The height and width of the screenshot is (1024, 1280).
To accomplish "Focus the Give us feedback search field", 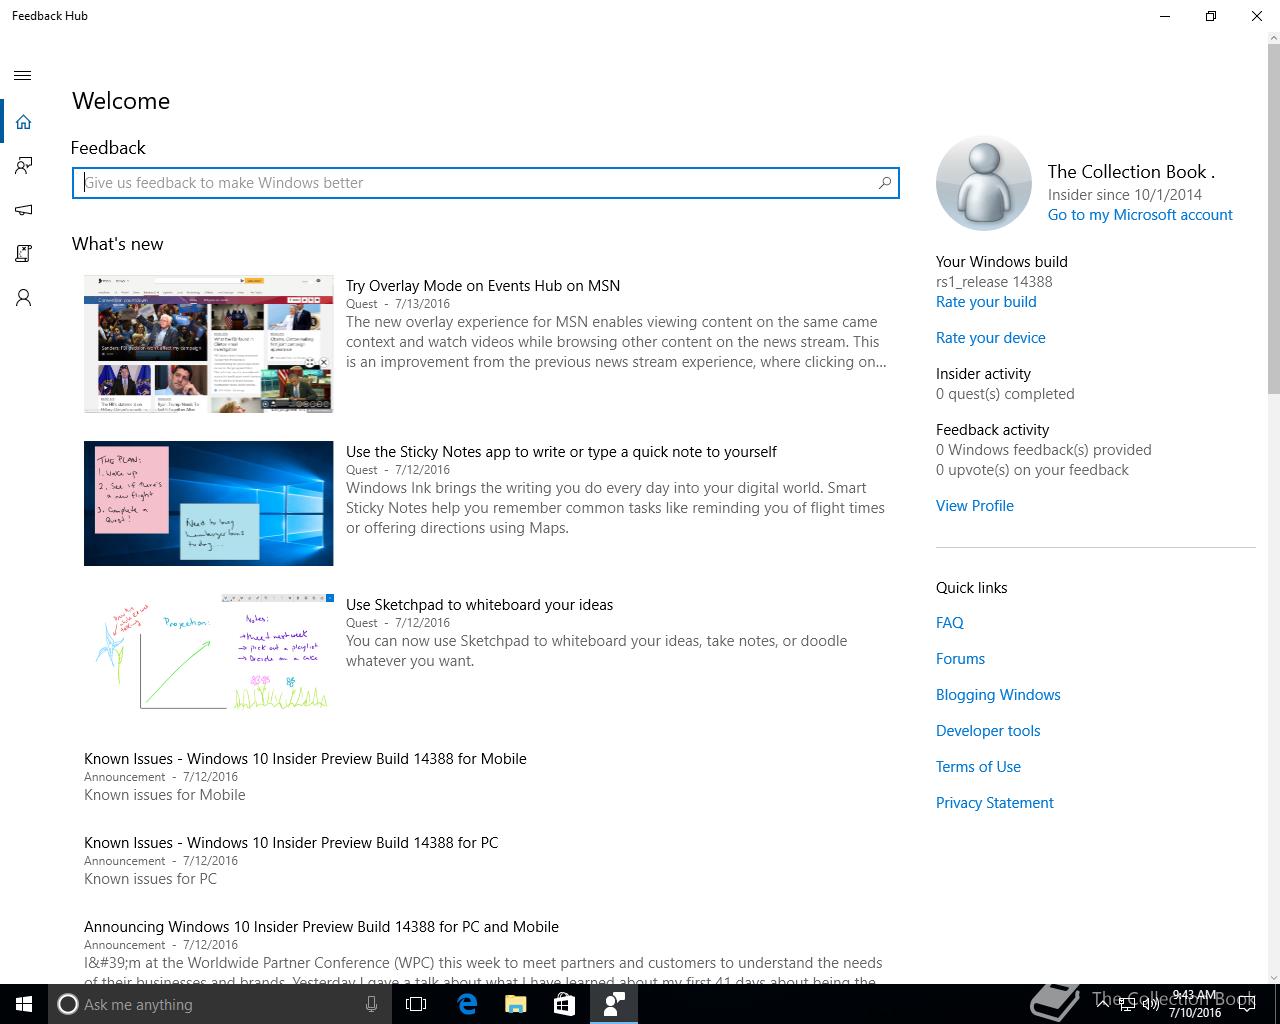I will pyautogui.click(x=485, y=183).
